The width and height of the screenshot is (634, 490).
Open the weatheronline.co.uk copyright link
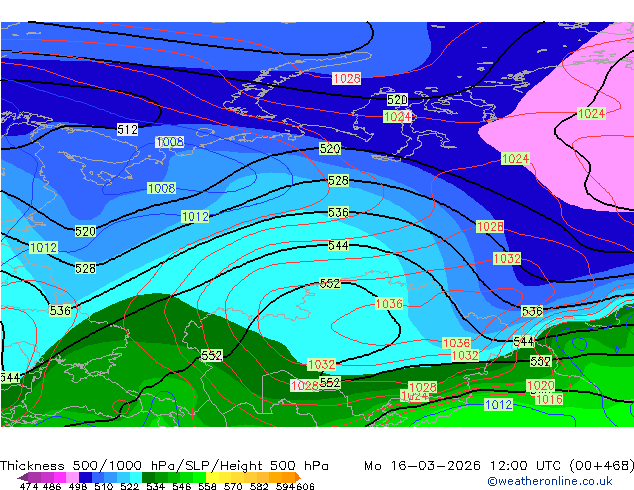point(550,481)
